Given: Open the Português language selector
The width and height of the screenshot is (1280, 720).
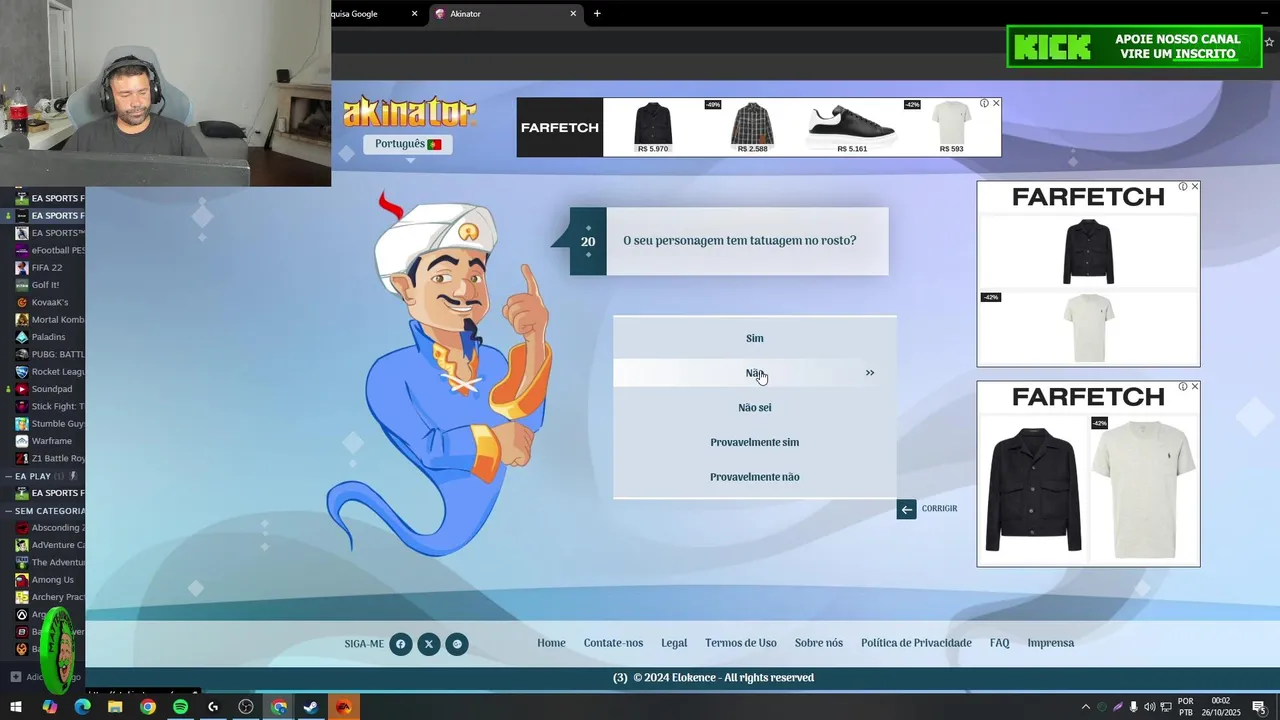Looking at the screenshot, I should [408, 144].
